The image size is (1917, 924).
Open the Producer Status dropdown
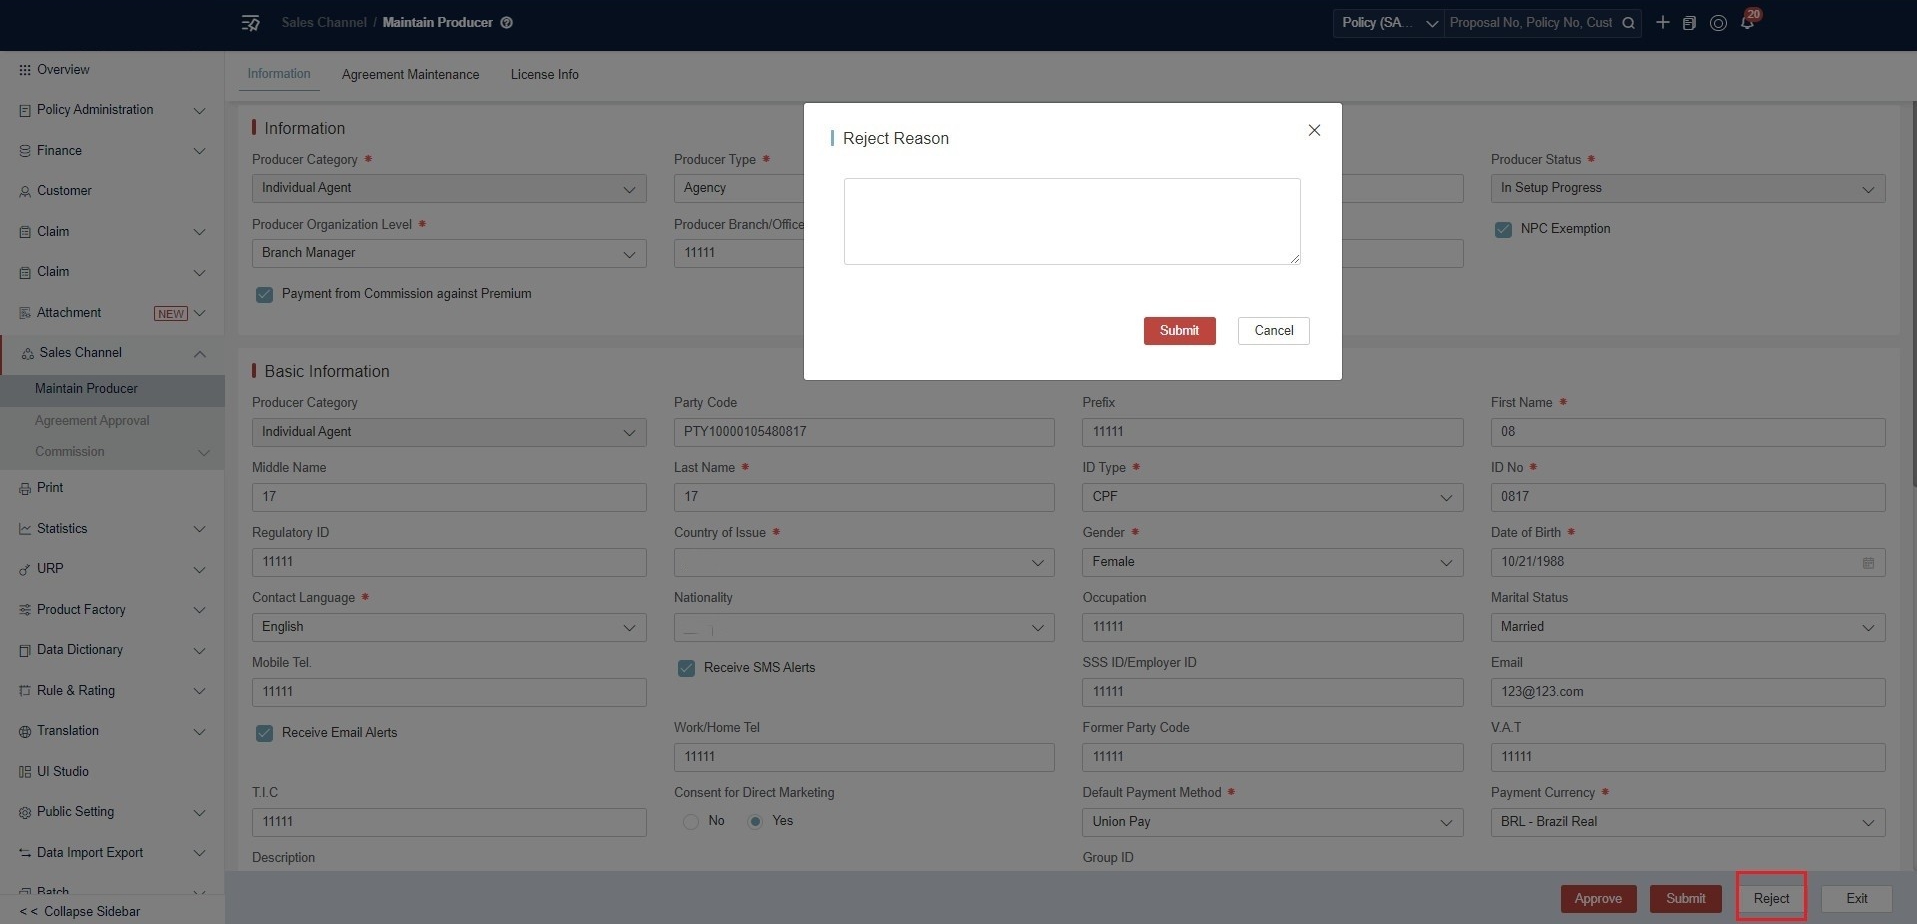(1687, 188)
